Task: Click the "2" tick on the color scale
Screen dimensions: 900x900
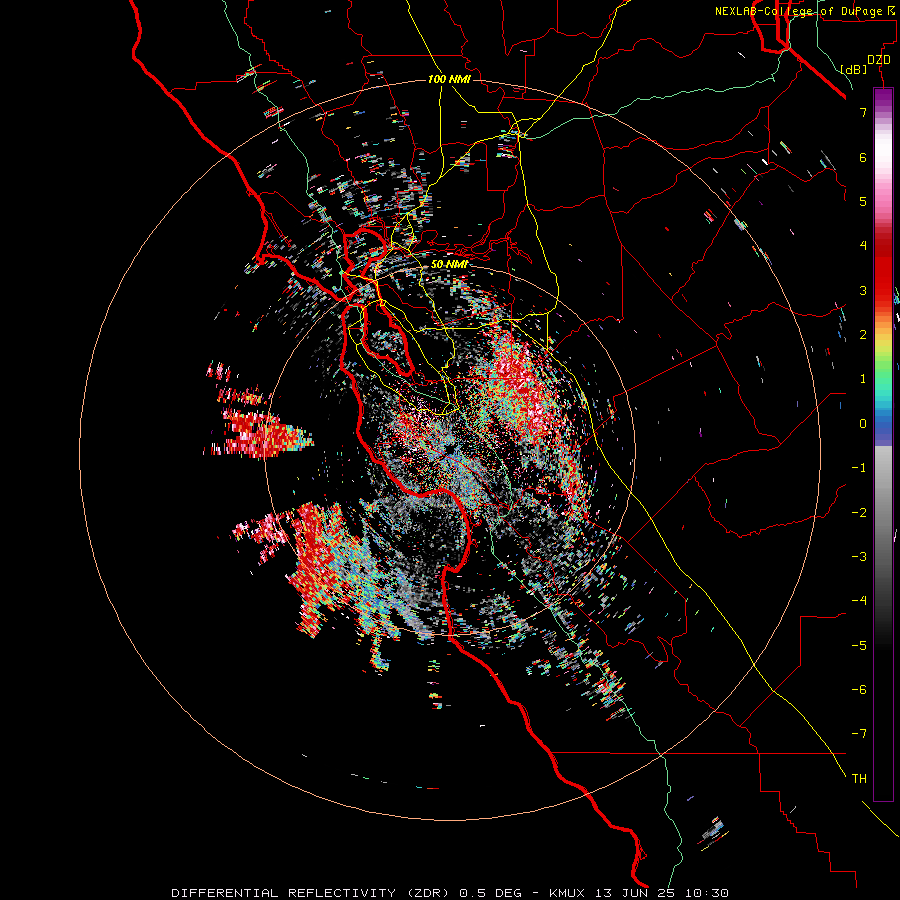Action: pyautogui.click(x=863, y=335)
